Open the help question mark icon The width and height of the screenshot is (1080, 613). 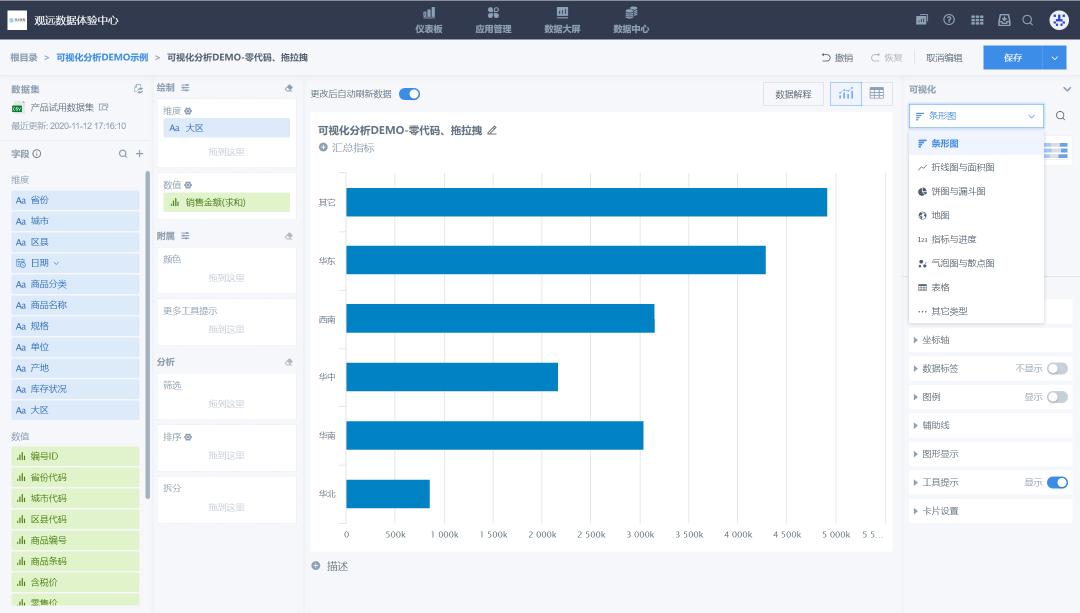coord(949,20)
